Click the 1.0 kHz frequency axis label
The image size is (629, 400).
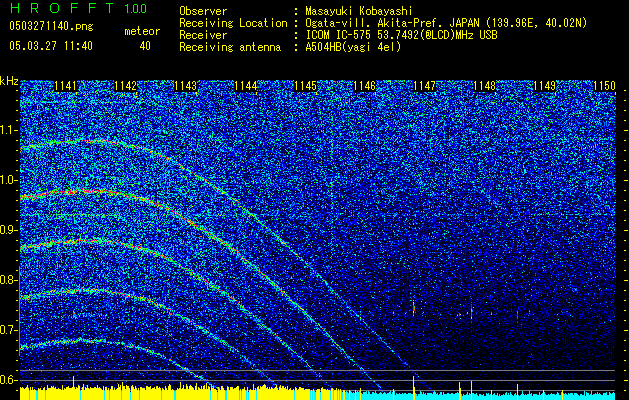point(9,180)
